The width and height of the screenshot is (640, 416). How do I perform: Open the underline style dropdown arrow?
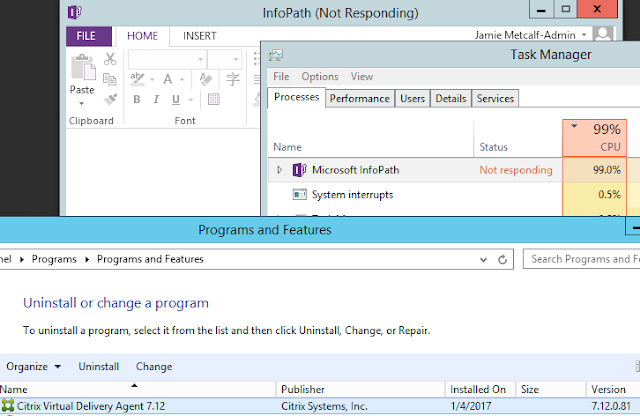191,100
